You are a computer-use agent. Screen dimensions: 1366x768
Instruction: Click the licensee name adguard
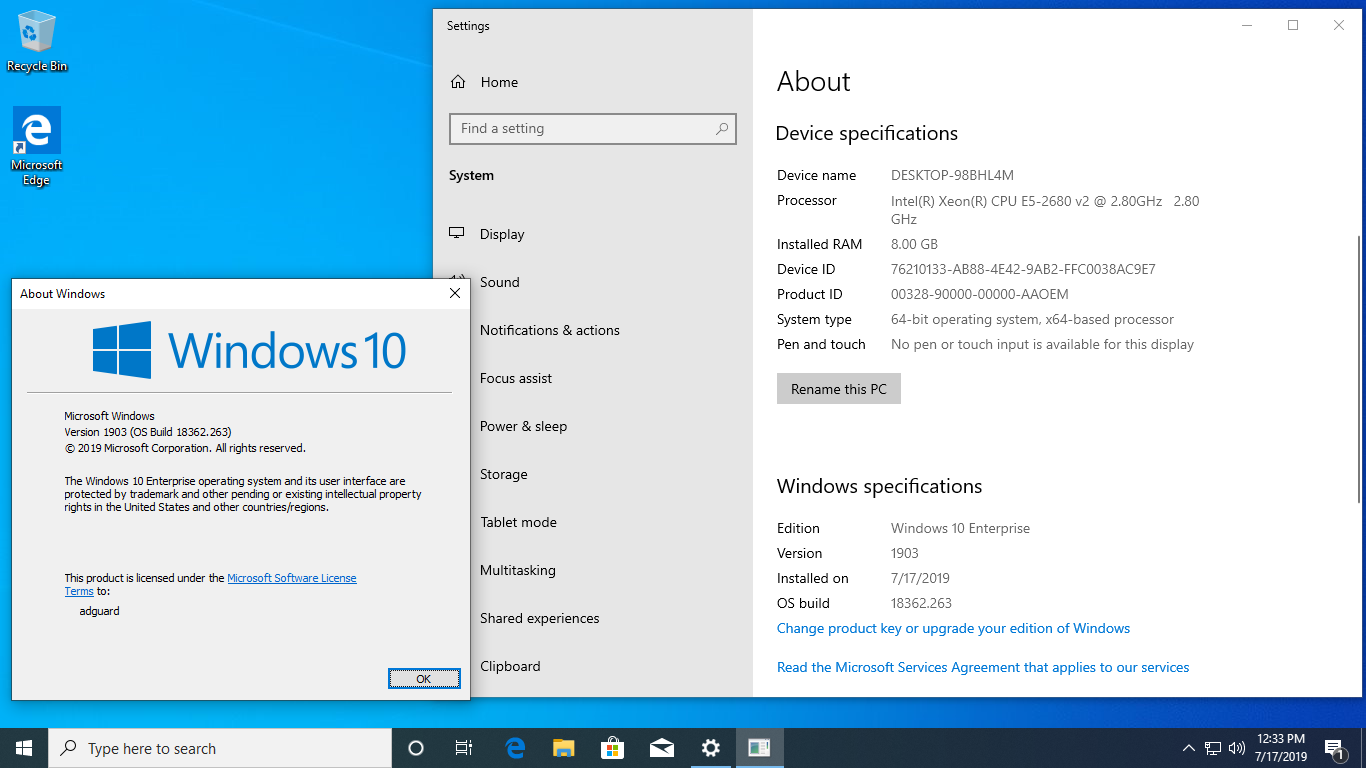[x=99, y=610]
